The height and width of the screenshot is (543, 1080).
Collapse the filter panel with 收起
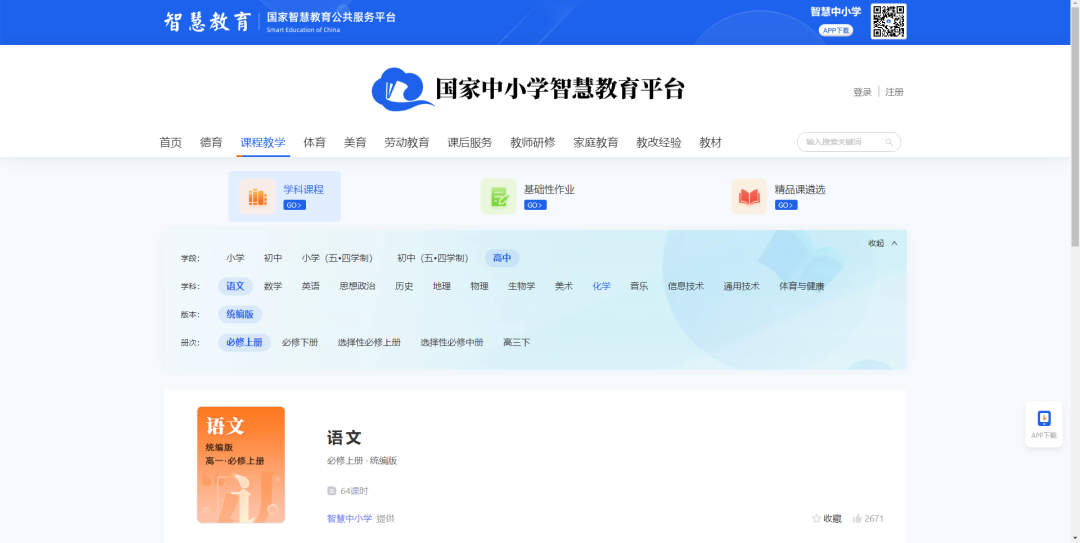coord(882,243)
